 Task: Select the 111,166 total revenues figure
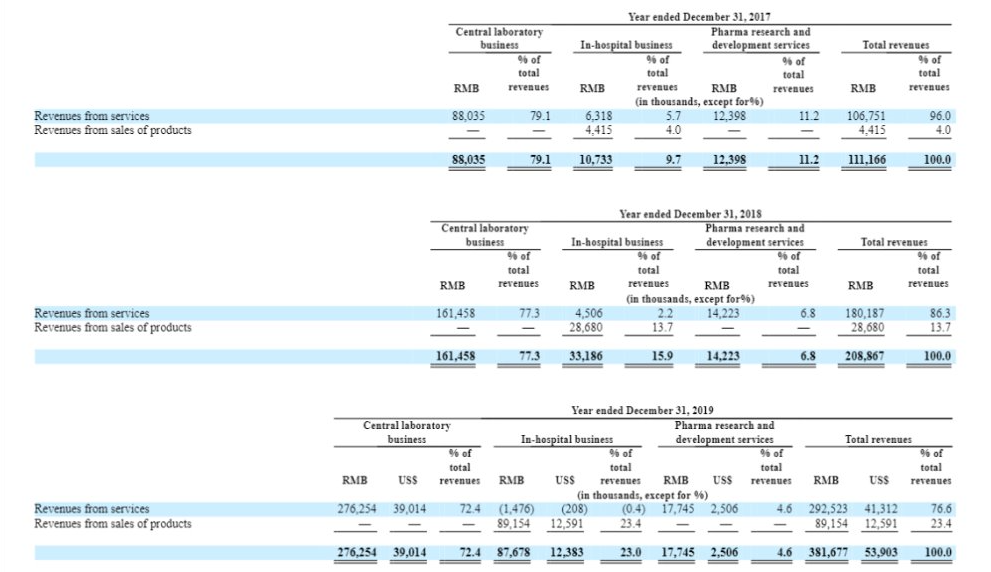(867, 160)
